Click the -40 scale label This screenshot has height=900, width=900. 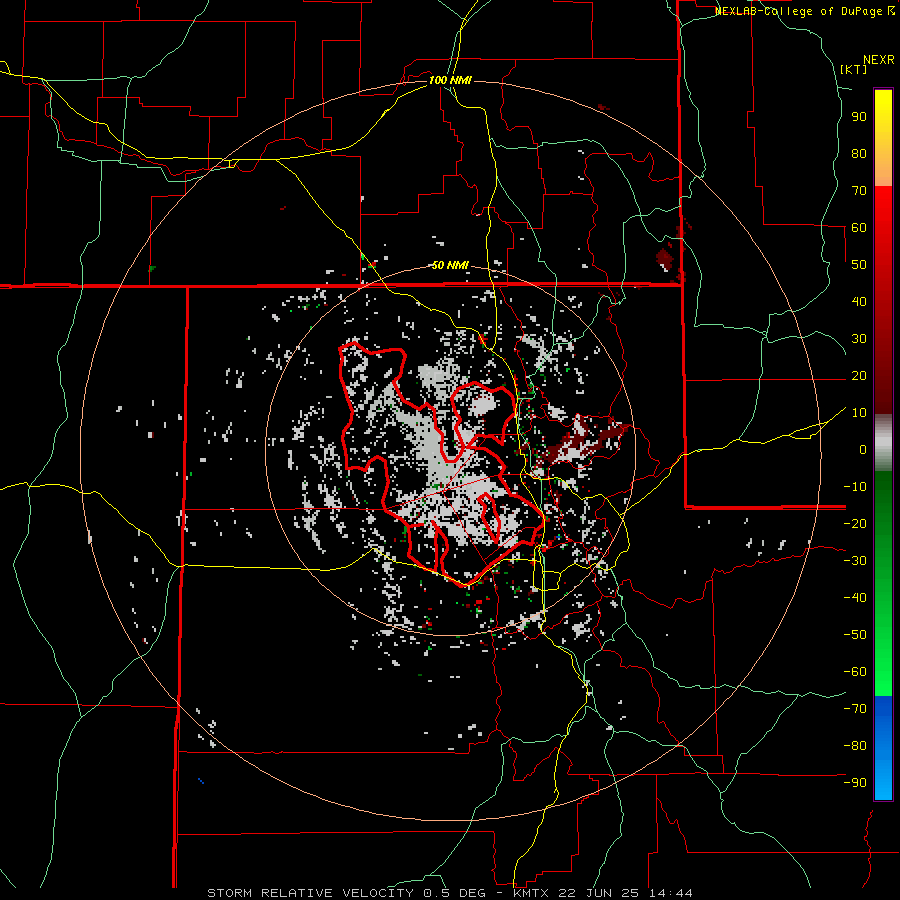coord(855,598)
